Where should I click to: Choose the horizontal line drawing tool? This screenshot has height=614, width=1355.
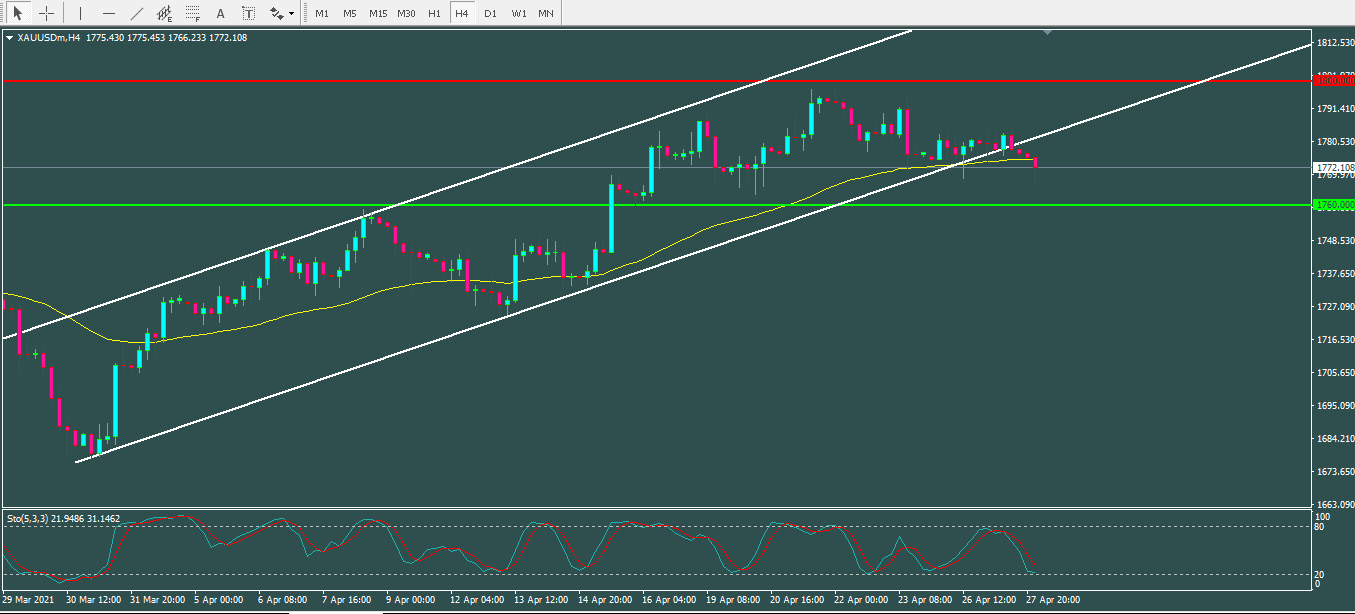click(108, 14)
